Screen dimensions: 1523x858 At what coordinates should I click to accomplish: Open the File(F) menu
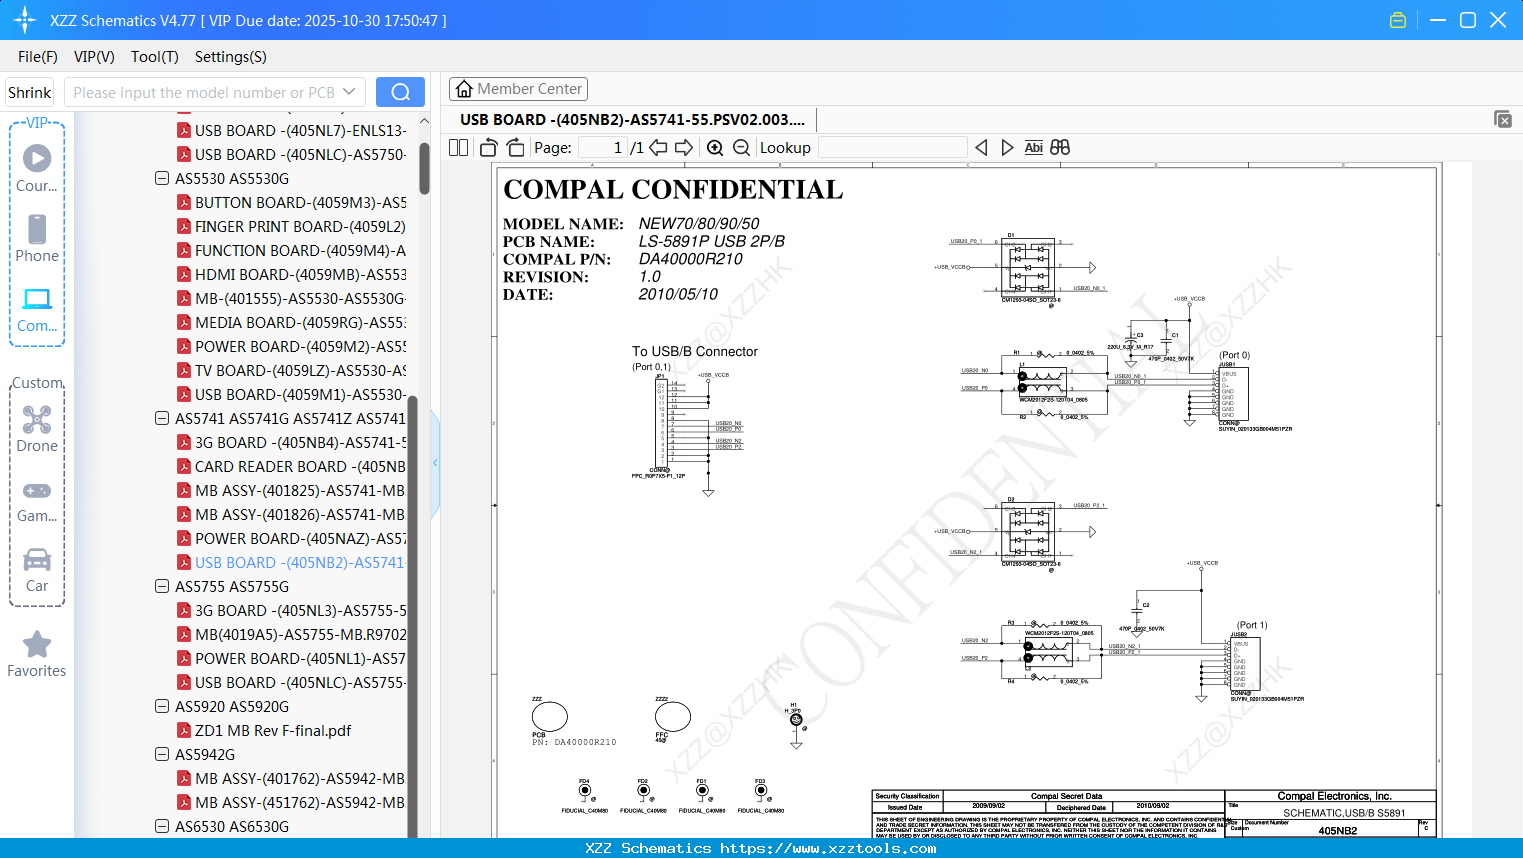(x=38, y=57)
